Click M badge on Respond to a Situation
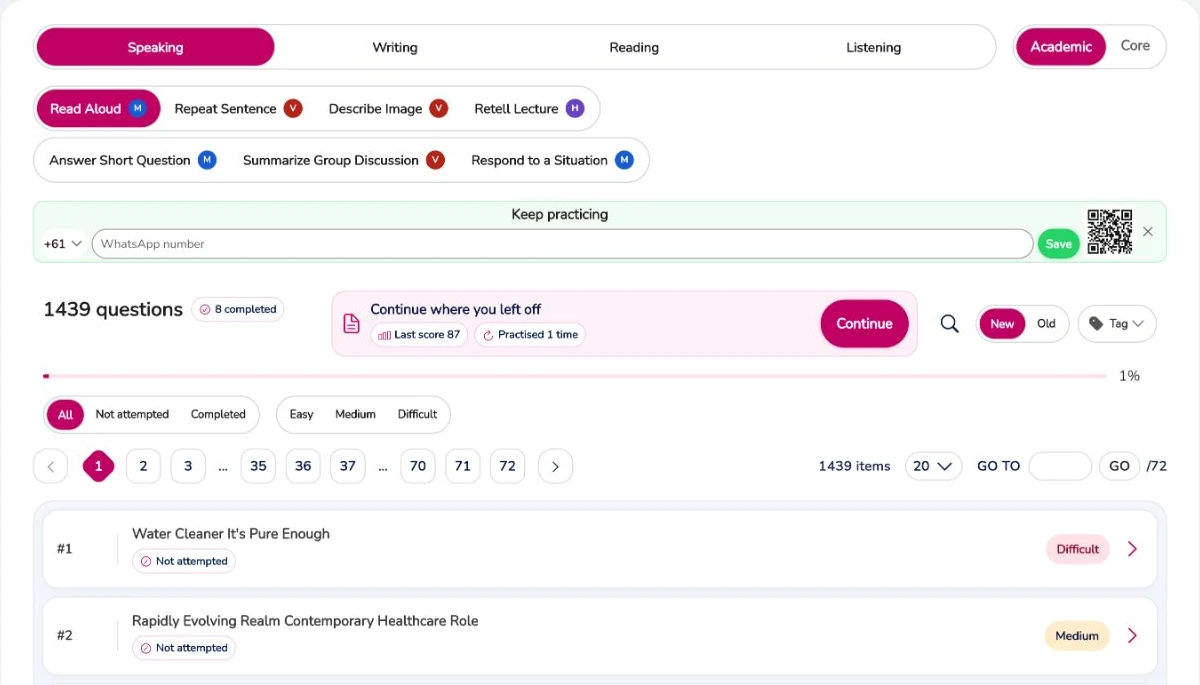Viewport: 1200px width, 685px height. [x=624, y=160]
